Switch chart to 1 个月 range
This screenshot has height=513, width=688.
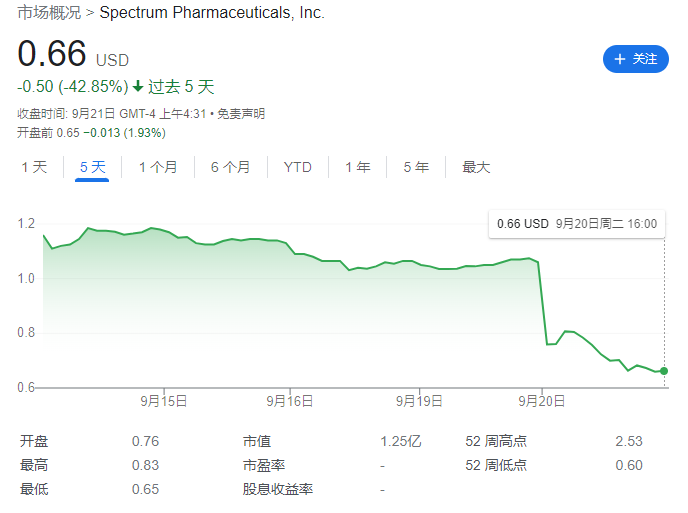point(158,167)
